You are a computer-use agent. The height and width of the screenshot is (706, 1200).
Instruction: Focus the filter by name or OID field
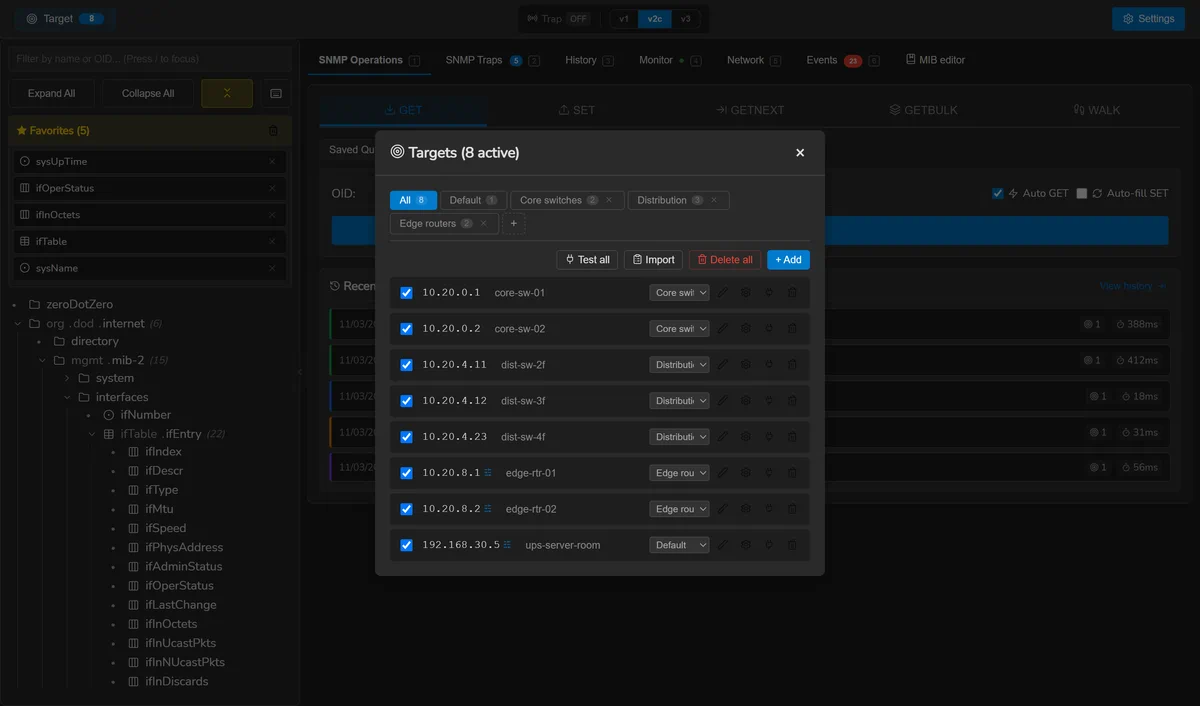pyautogui.click(x=150, y=59)
